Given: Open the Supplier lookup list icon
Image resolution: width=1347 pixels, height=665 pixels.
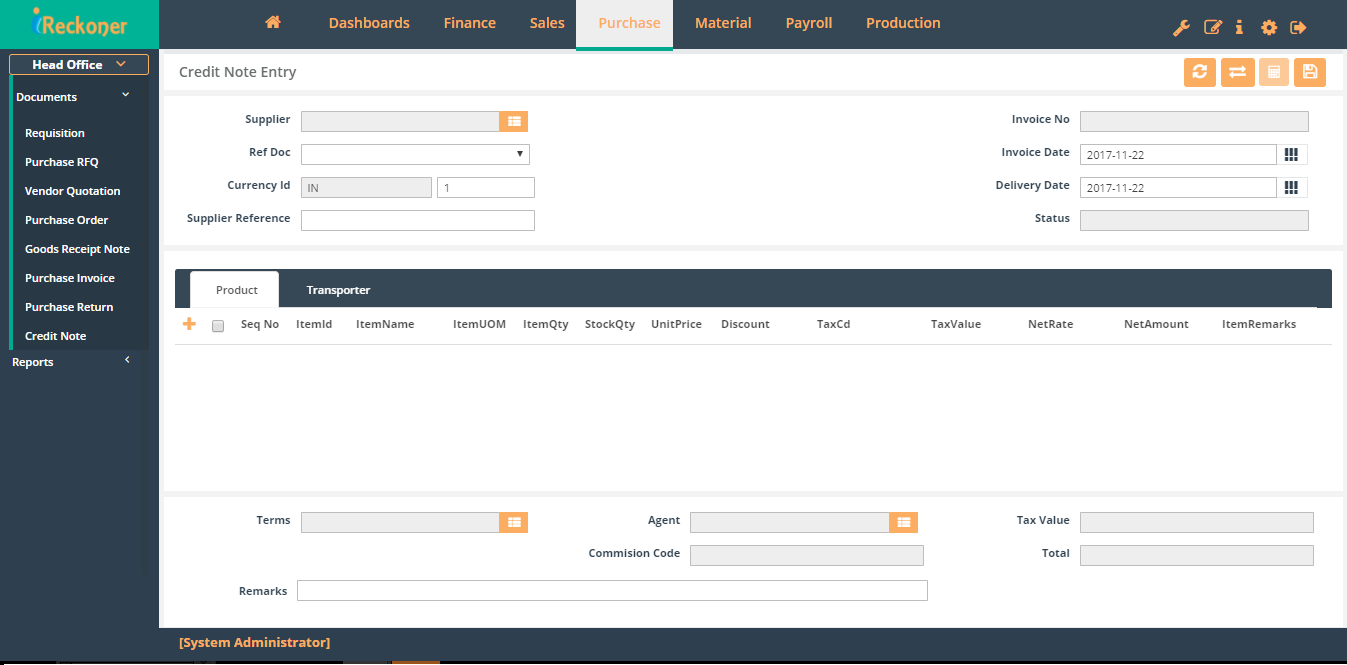Looking at the screenshot, I should click(x=514, y=121).
